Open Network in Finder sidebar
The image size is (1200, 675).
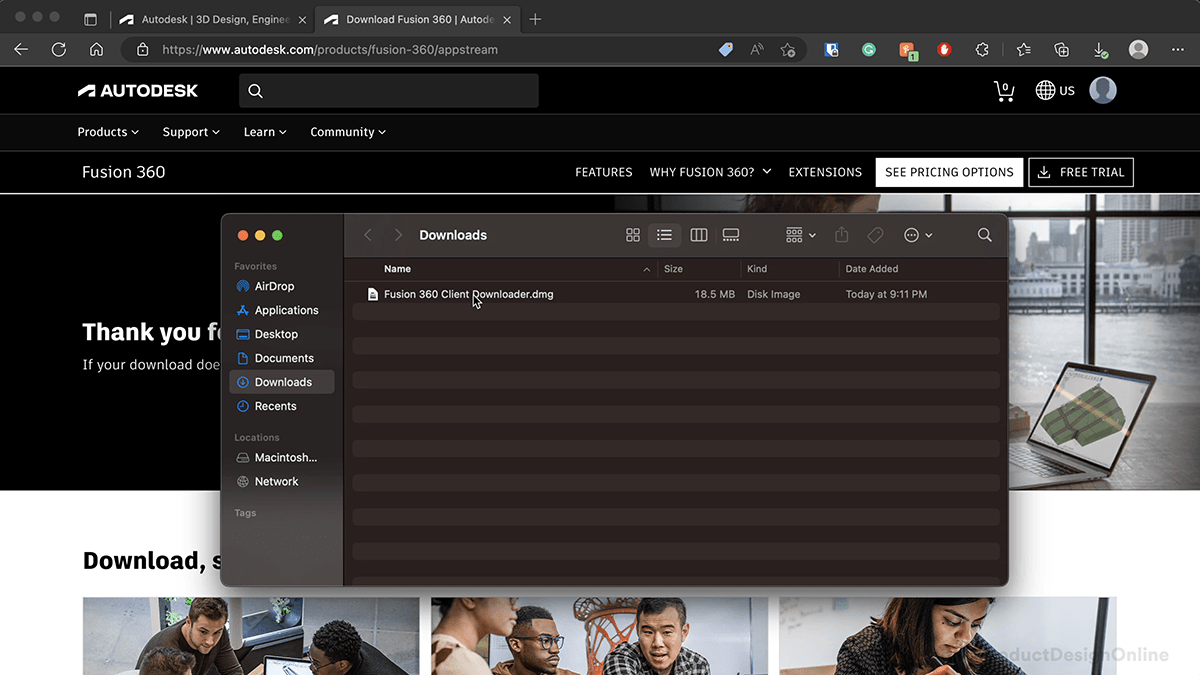282,481
